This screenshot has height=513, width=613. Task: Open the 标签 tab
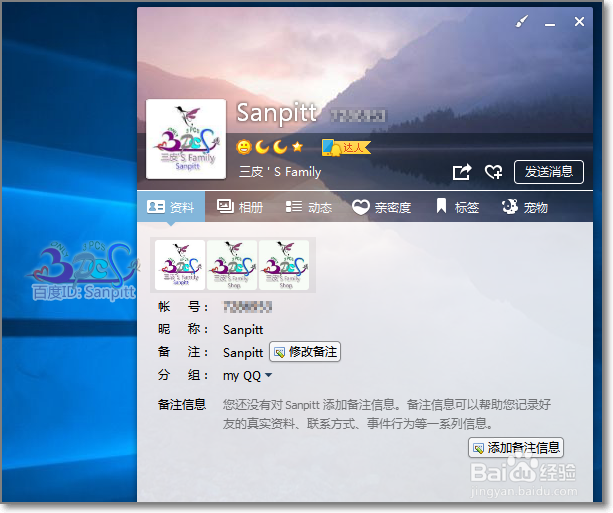(x=458, y=207)
